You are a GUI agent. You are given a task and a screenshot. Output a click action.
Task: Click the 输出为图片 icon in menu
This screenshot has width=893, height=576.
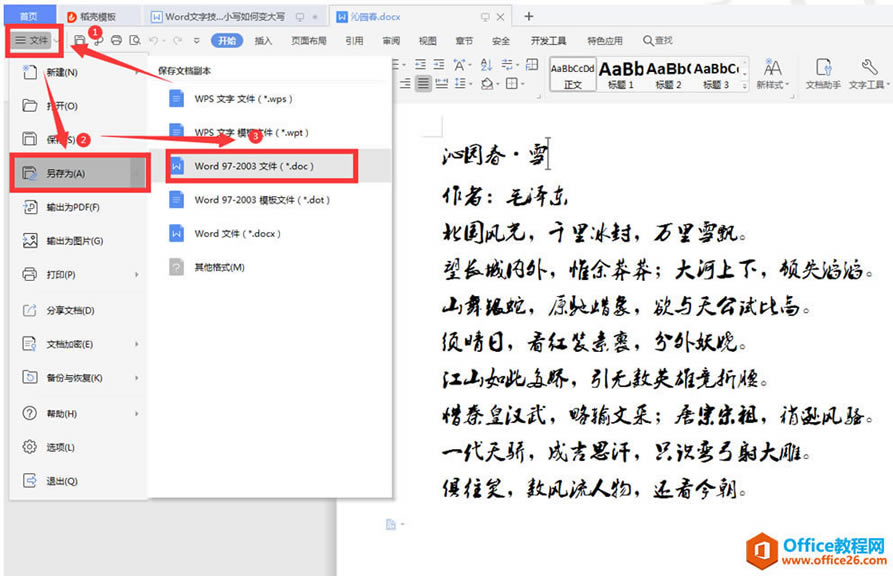[30, 240]
